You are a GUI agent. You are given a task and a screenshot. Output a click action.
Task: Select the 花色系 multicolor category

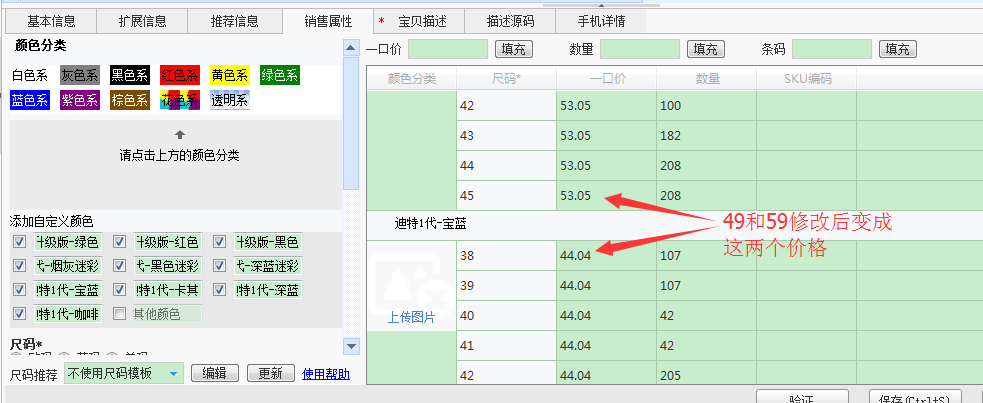(x=180, y=100)
